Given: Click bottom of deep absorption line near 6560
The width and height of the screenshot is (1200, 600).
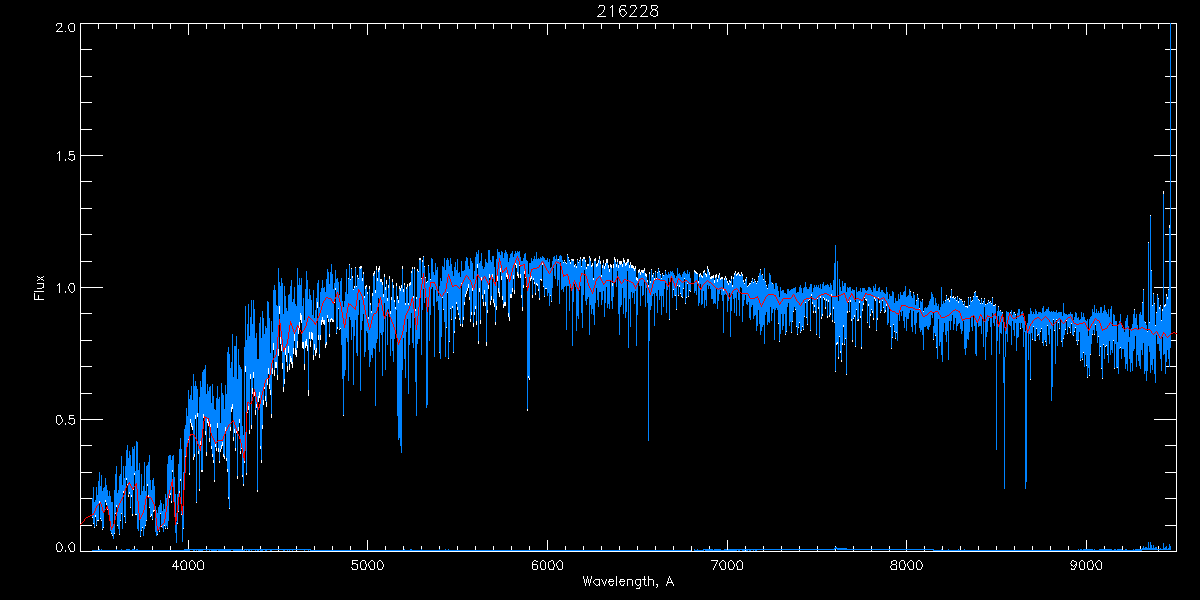Looking at the screenshot, I should pyautogui.click(x=648, y=439).
